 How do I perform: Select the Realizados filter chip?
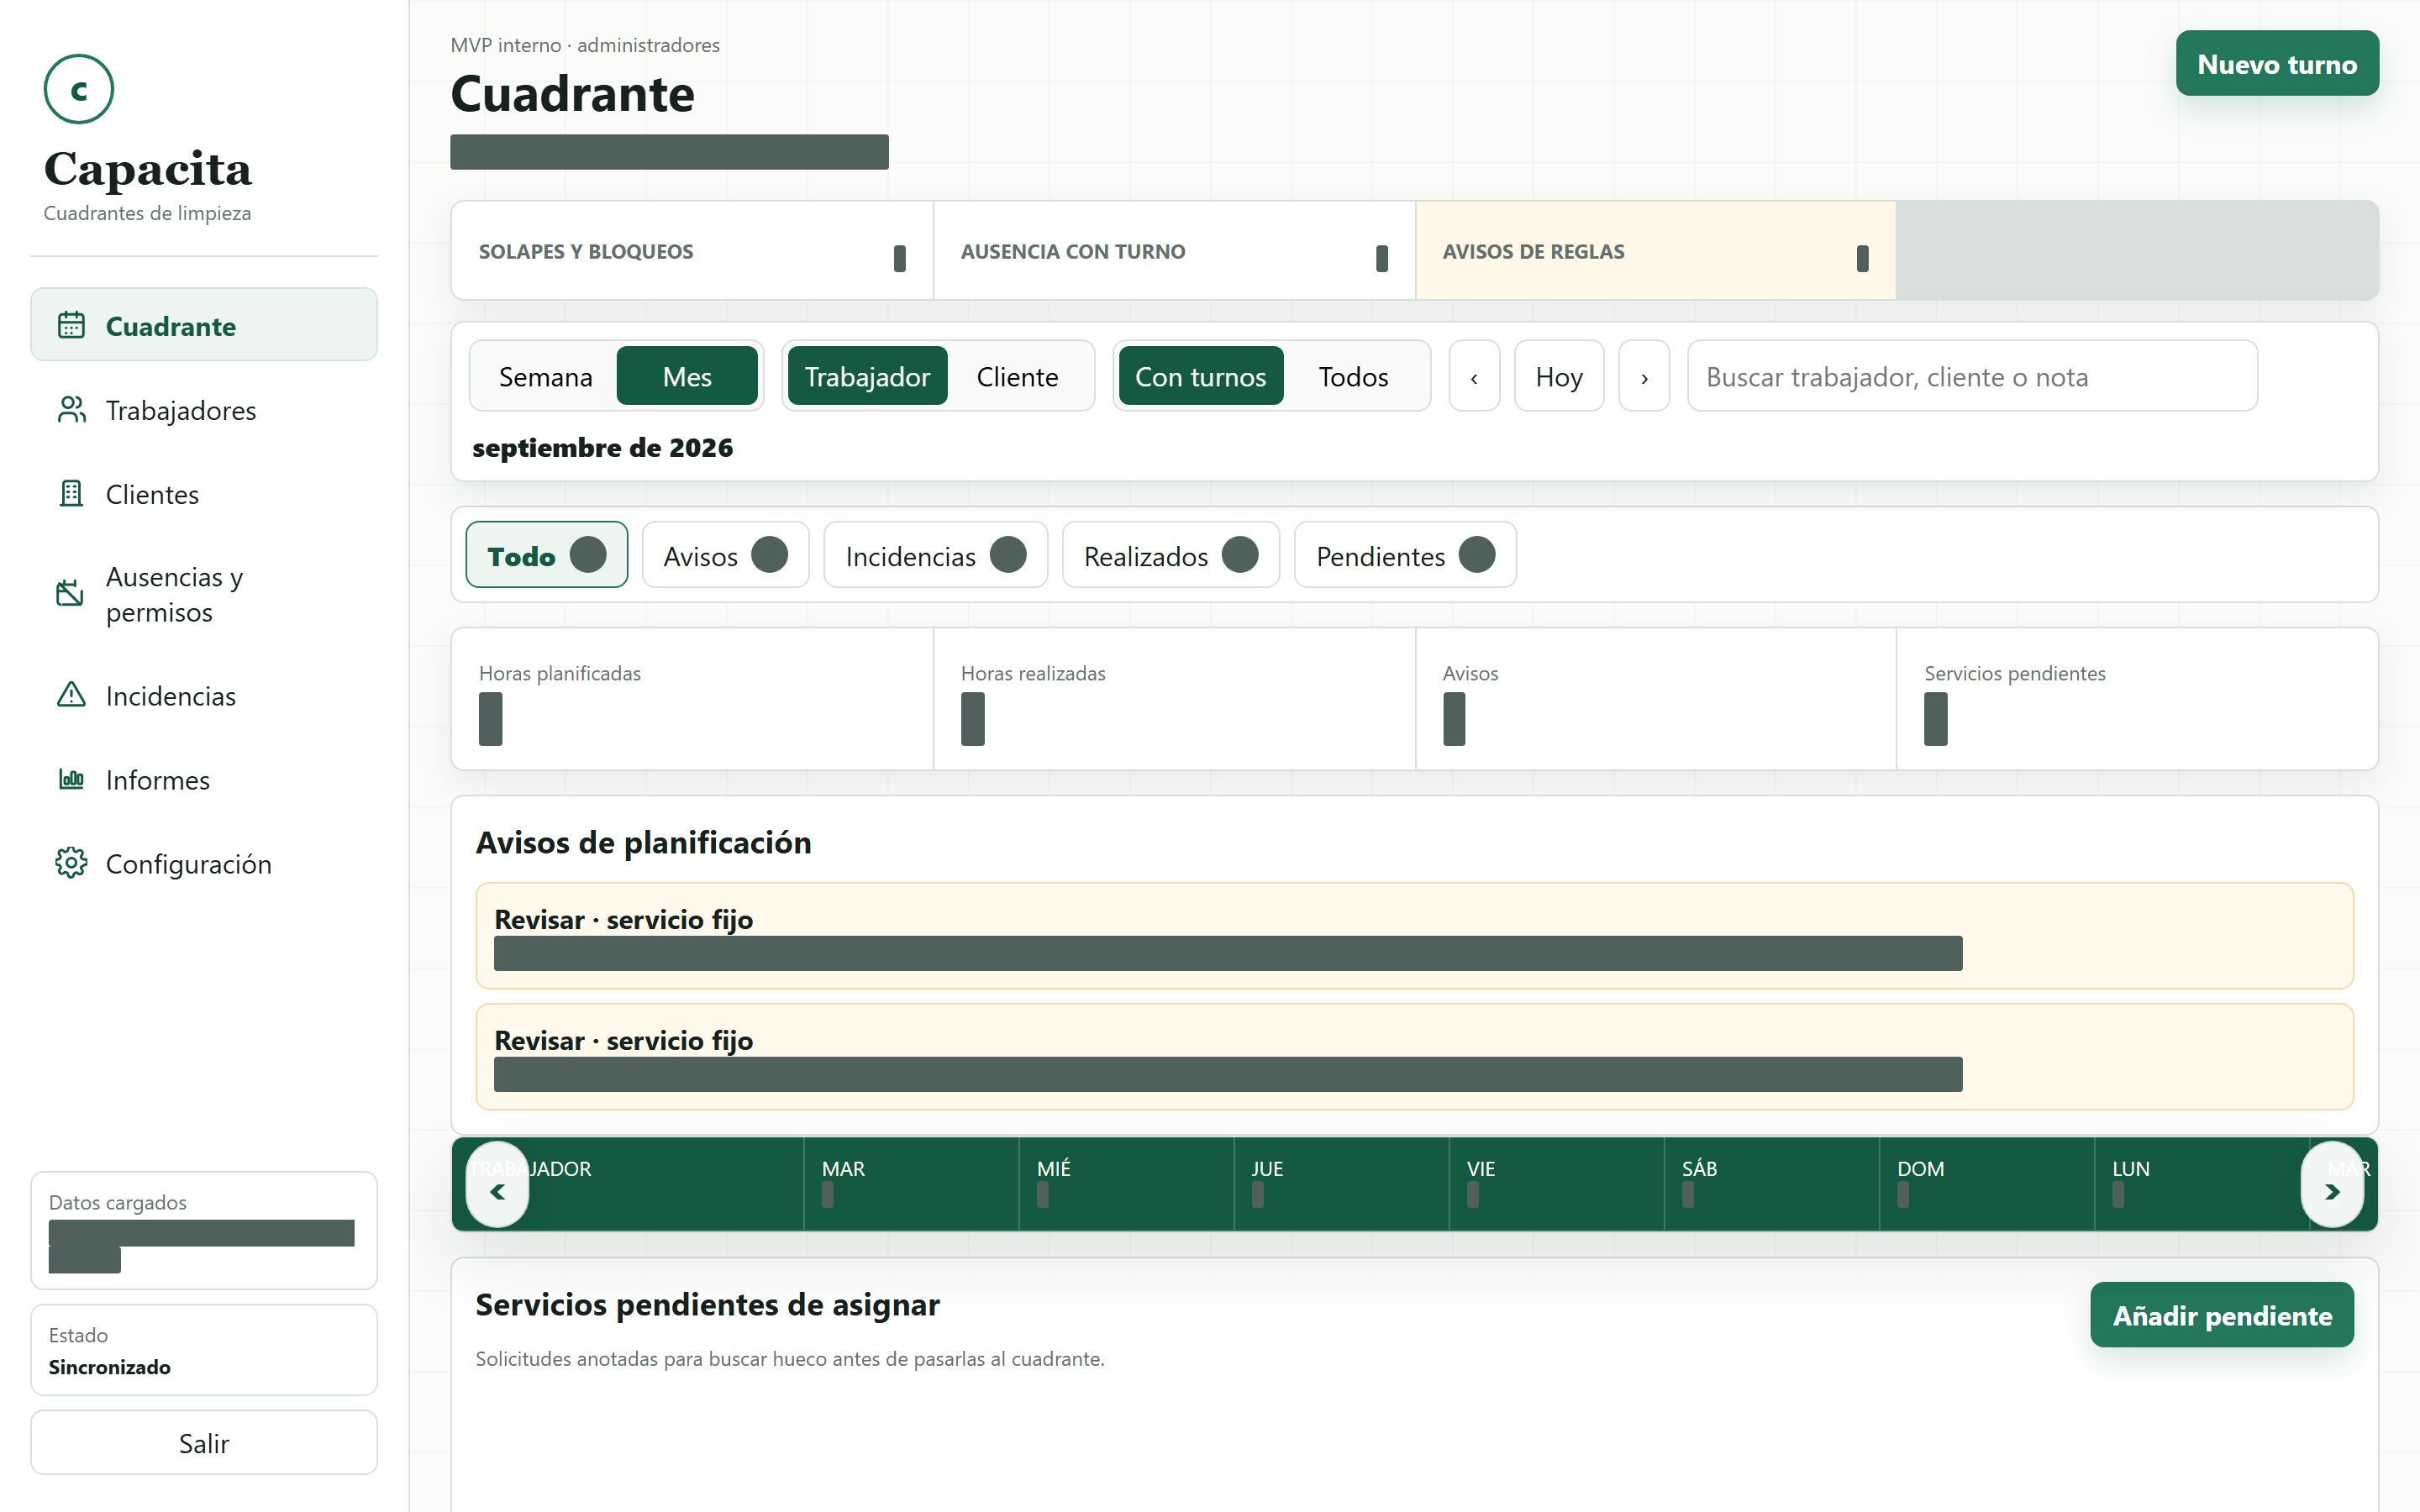pyautogui.click(x=1170, y=555)
